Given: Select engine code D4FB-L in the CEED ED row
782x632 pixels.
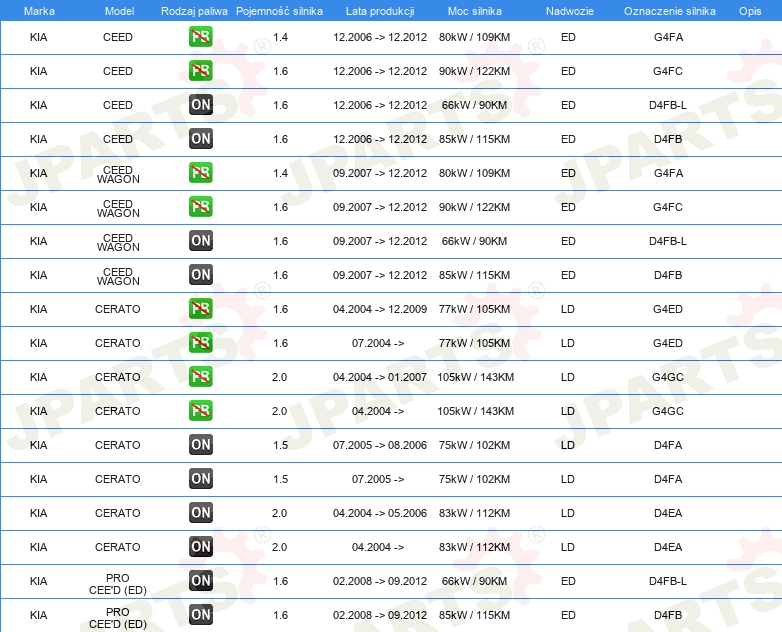Looking at the screenshot, I should pyautogui.click(x=668, y=105).
